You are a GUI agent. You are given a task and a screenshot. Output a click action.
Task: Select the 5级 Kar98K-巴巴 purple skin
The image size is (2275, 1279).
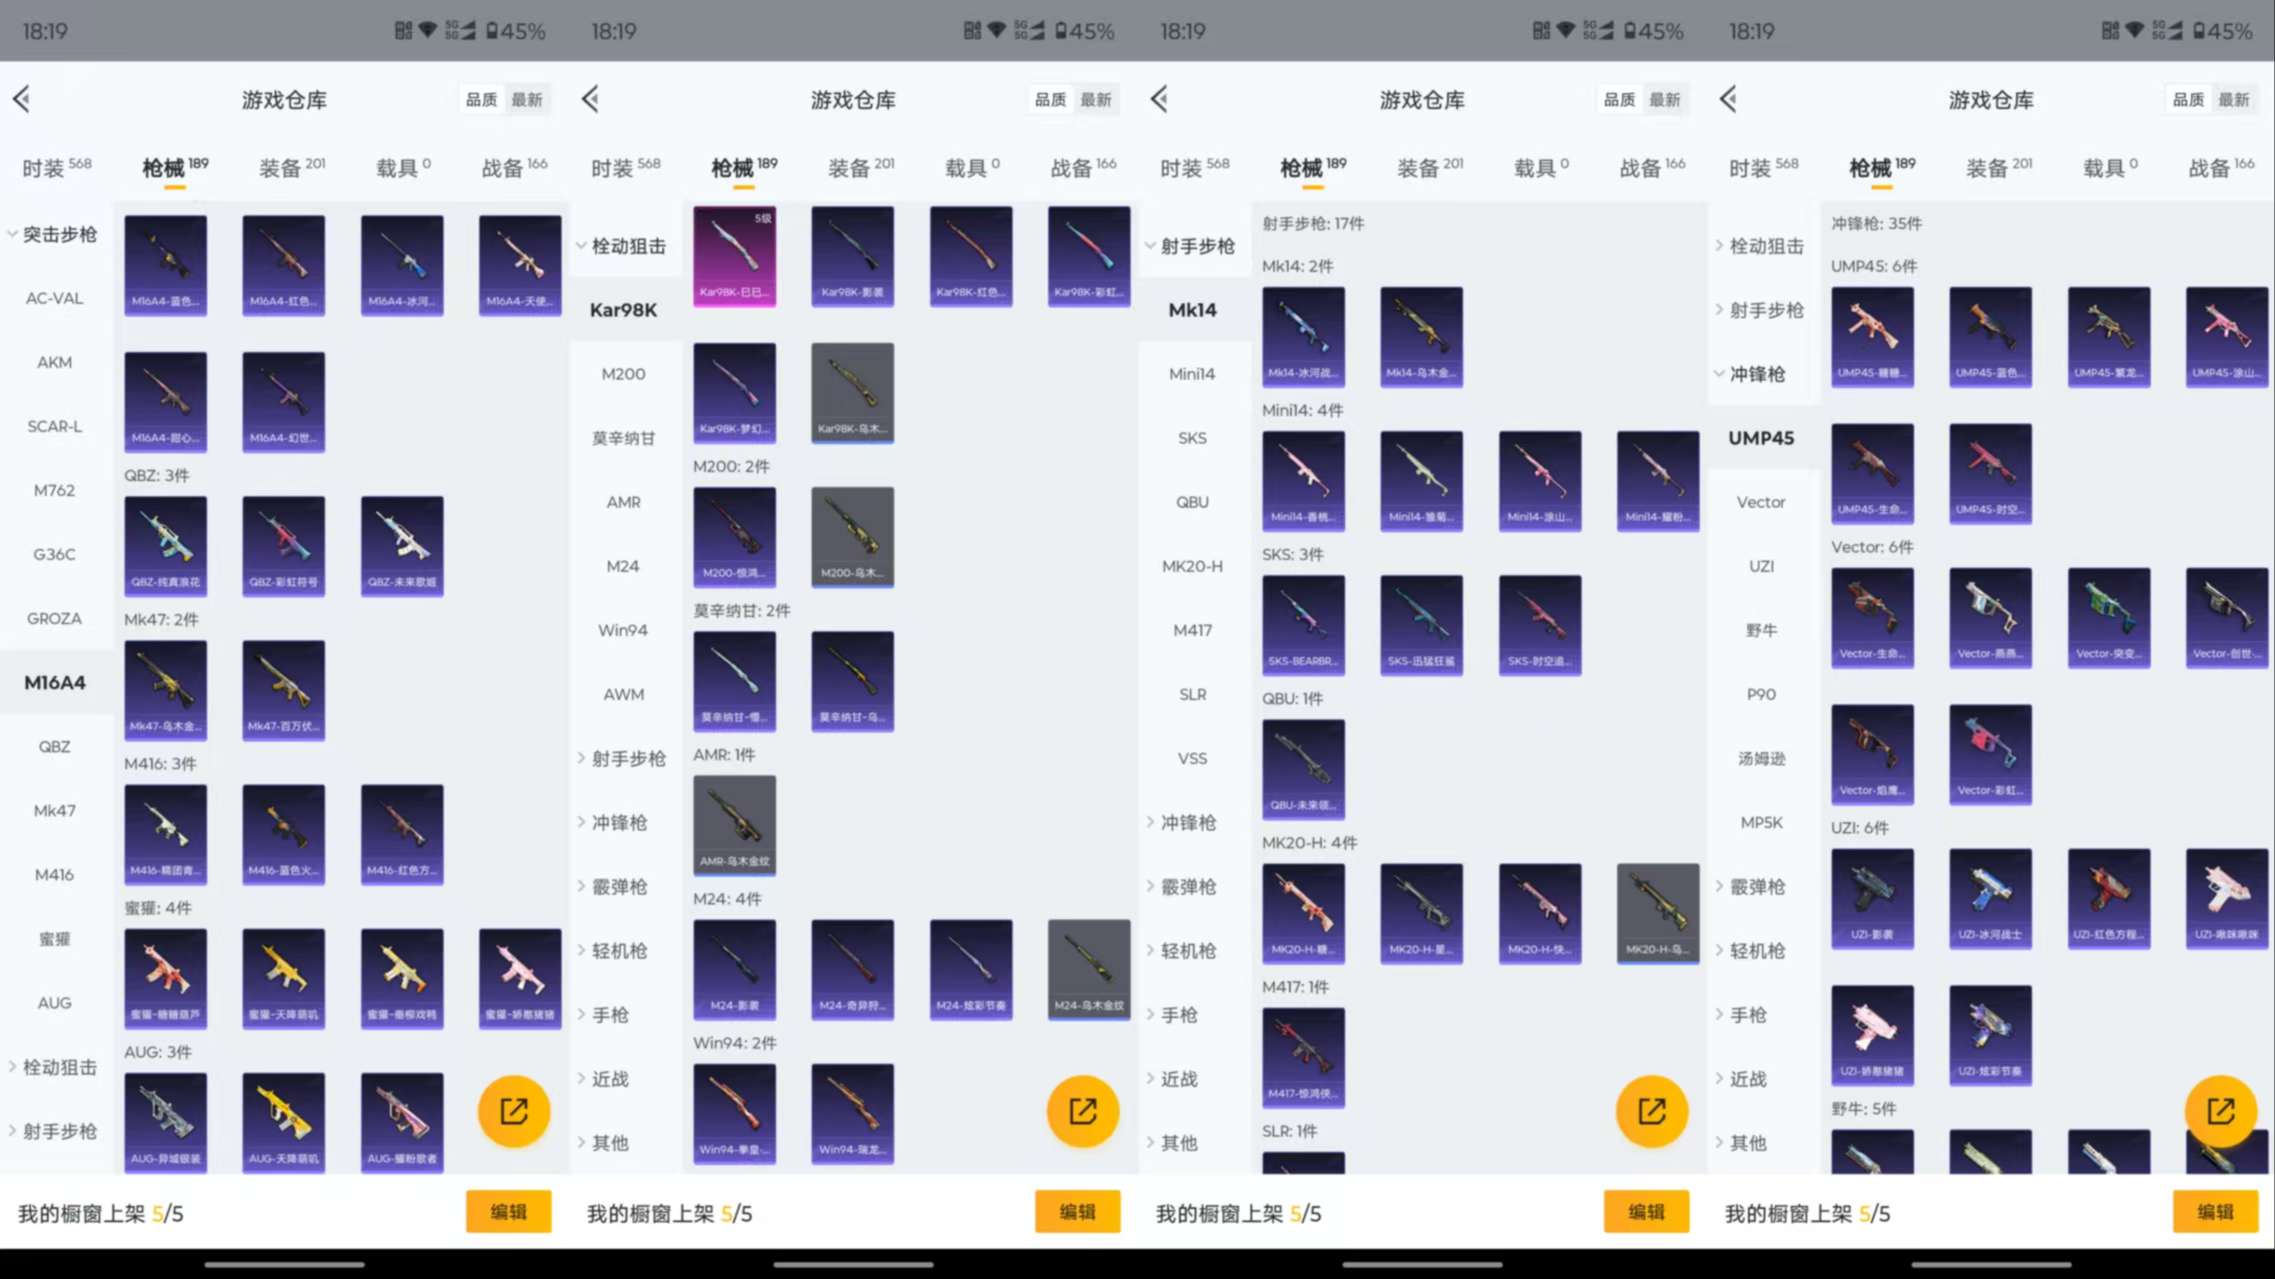tap(735, 255)
